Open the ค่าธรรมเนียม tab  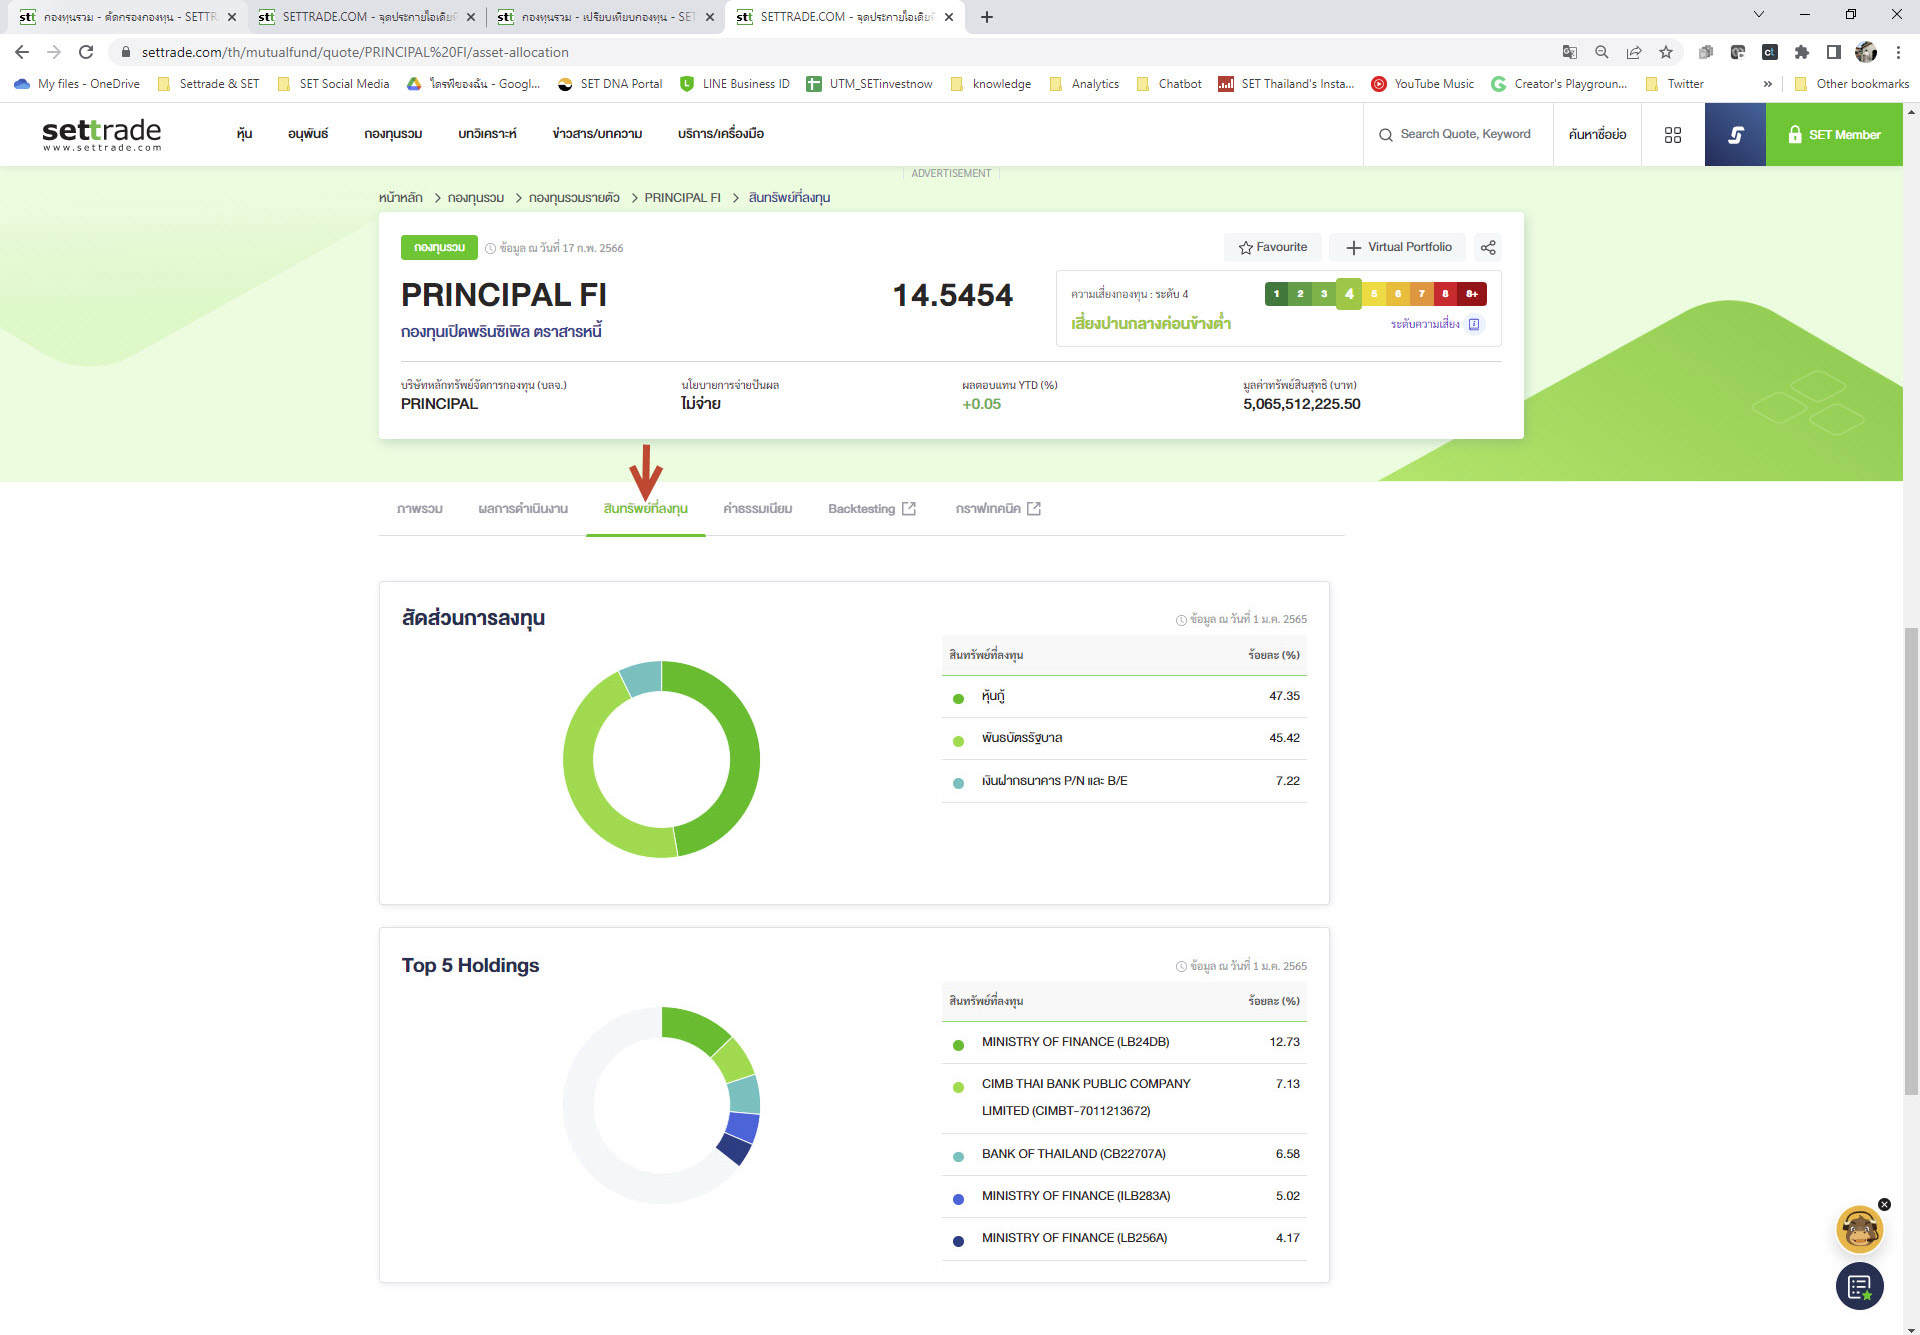[757, 509]
